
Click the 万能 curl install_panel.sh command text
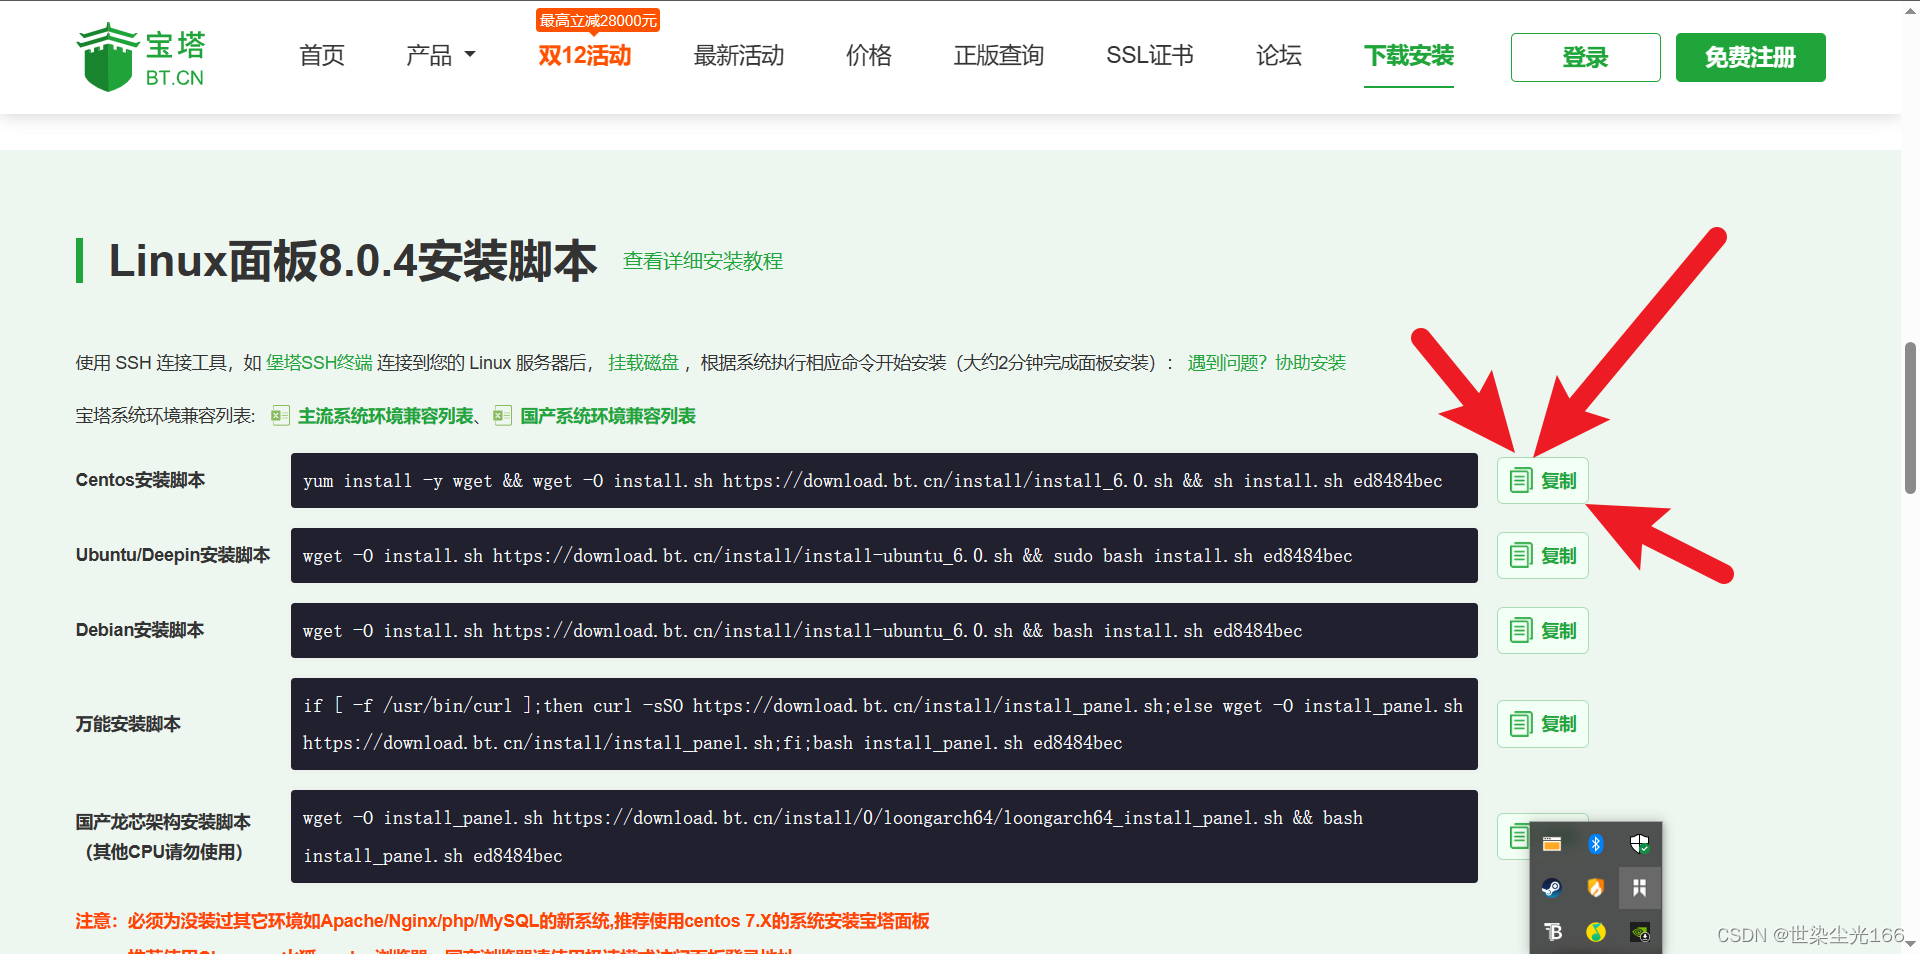[x=884, y=724]
